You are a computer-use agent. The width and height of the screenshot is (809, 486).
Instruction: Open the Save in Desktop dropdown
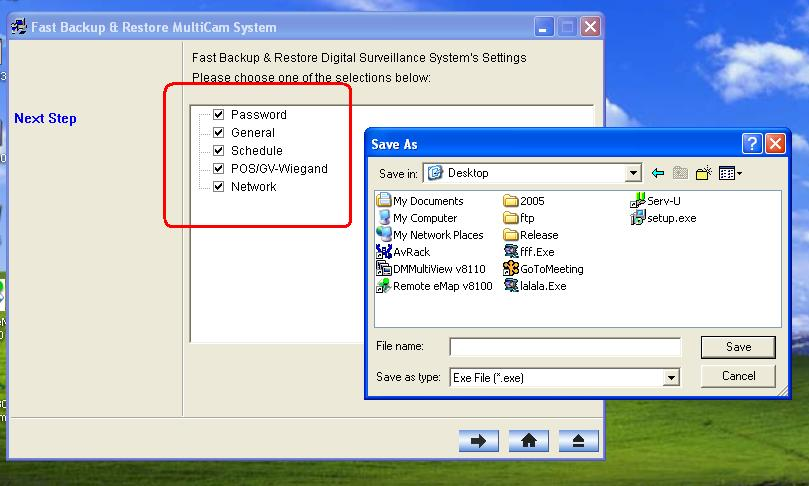click(633, 173)
